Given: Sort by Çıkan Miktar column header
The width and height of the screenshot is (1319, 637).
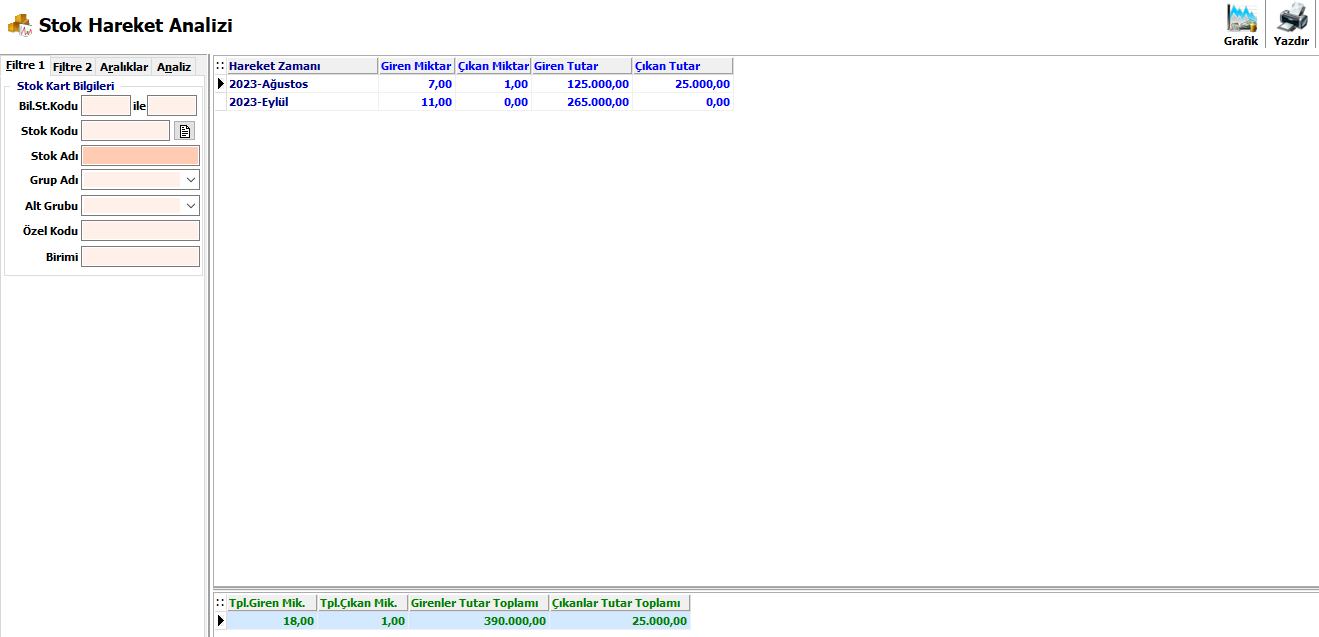Looking at the screenshot, I should (493, 66).
